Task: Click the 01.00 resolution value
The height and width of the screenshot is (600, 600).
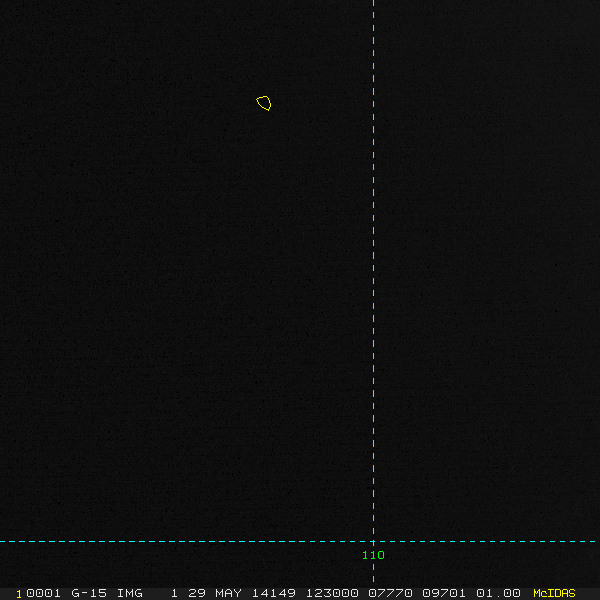Action: pos(498,593)
